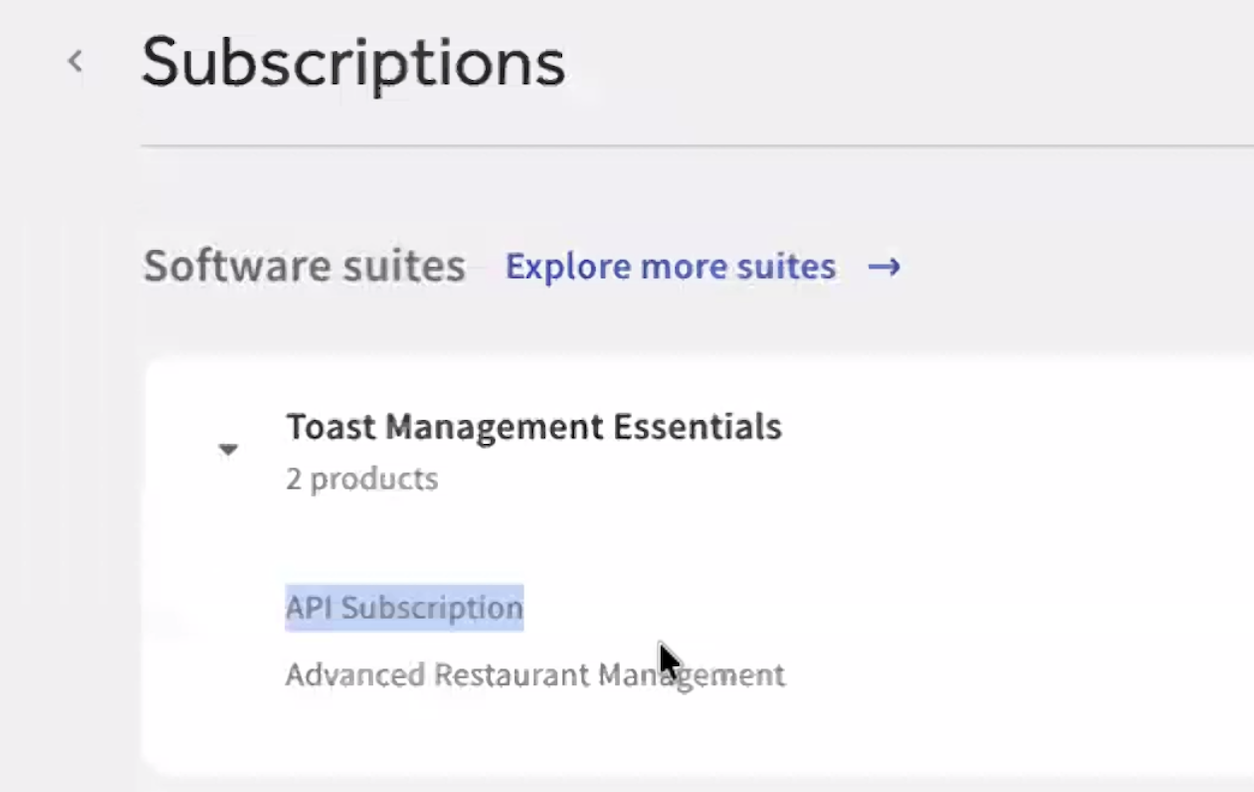The width and height of the screenshot is (1254, 792).
Task: Click the right arrow after Explore more suites
Action: pyautogui.click(x=884, y=267)
